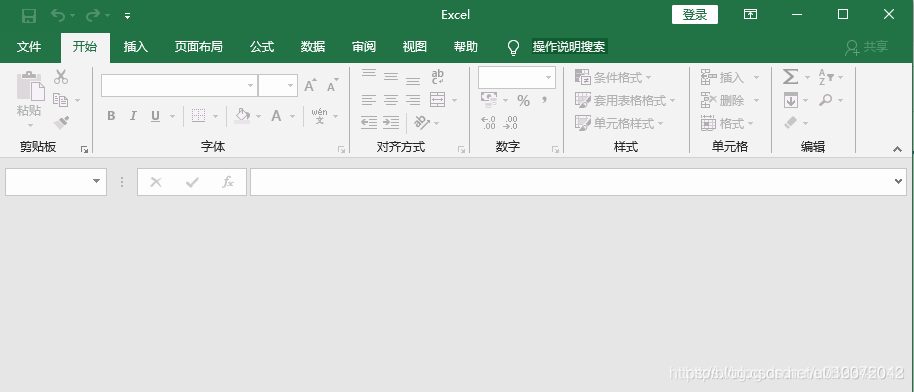Click the Font Color A icon
914x392 pixels.
(276, 116)
